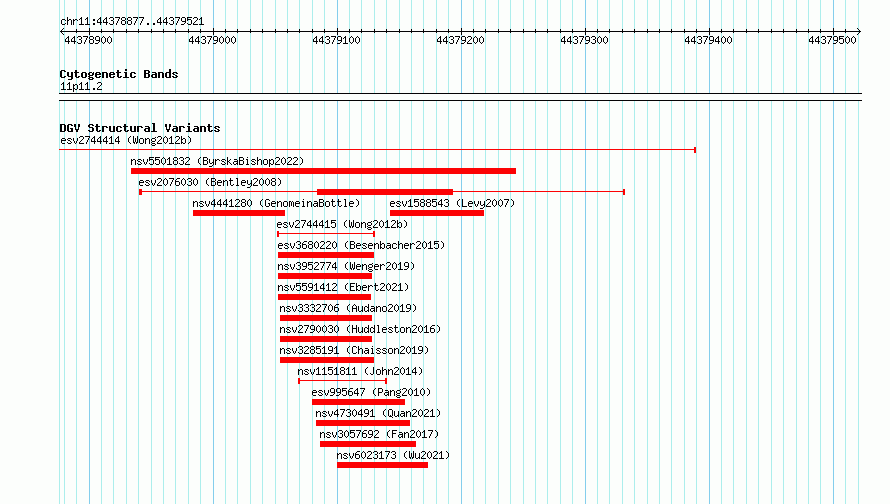Open nsv3952774 (Wenger2019) label
890x504 pixels.
(346, 266)
